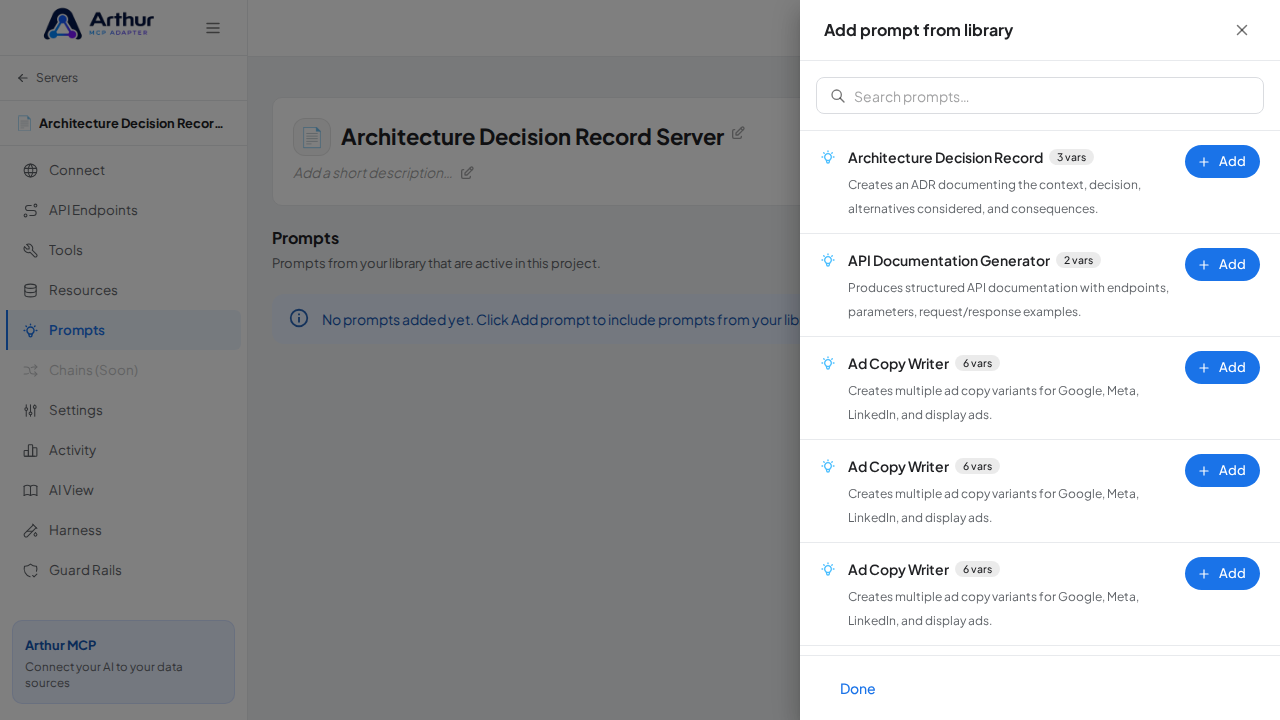
Task: Click the Architecture Decision Record Server page title
Action: [532, 137]
